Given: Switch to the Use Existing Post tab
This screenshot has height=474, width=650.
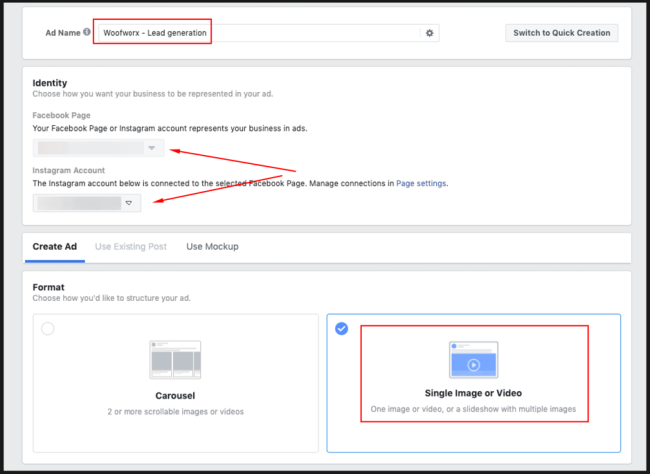Looking at the screenshot, I should (x=131, y=246).
